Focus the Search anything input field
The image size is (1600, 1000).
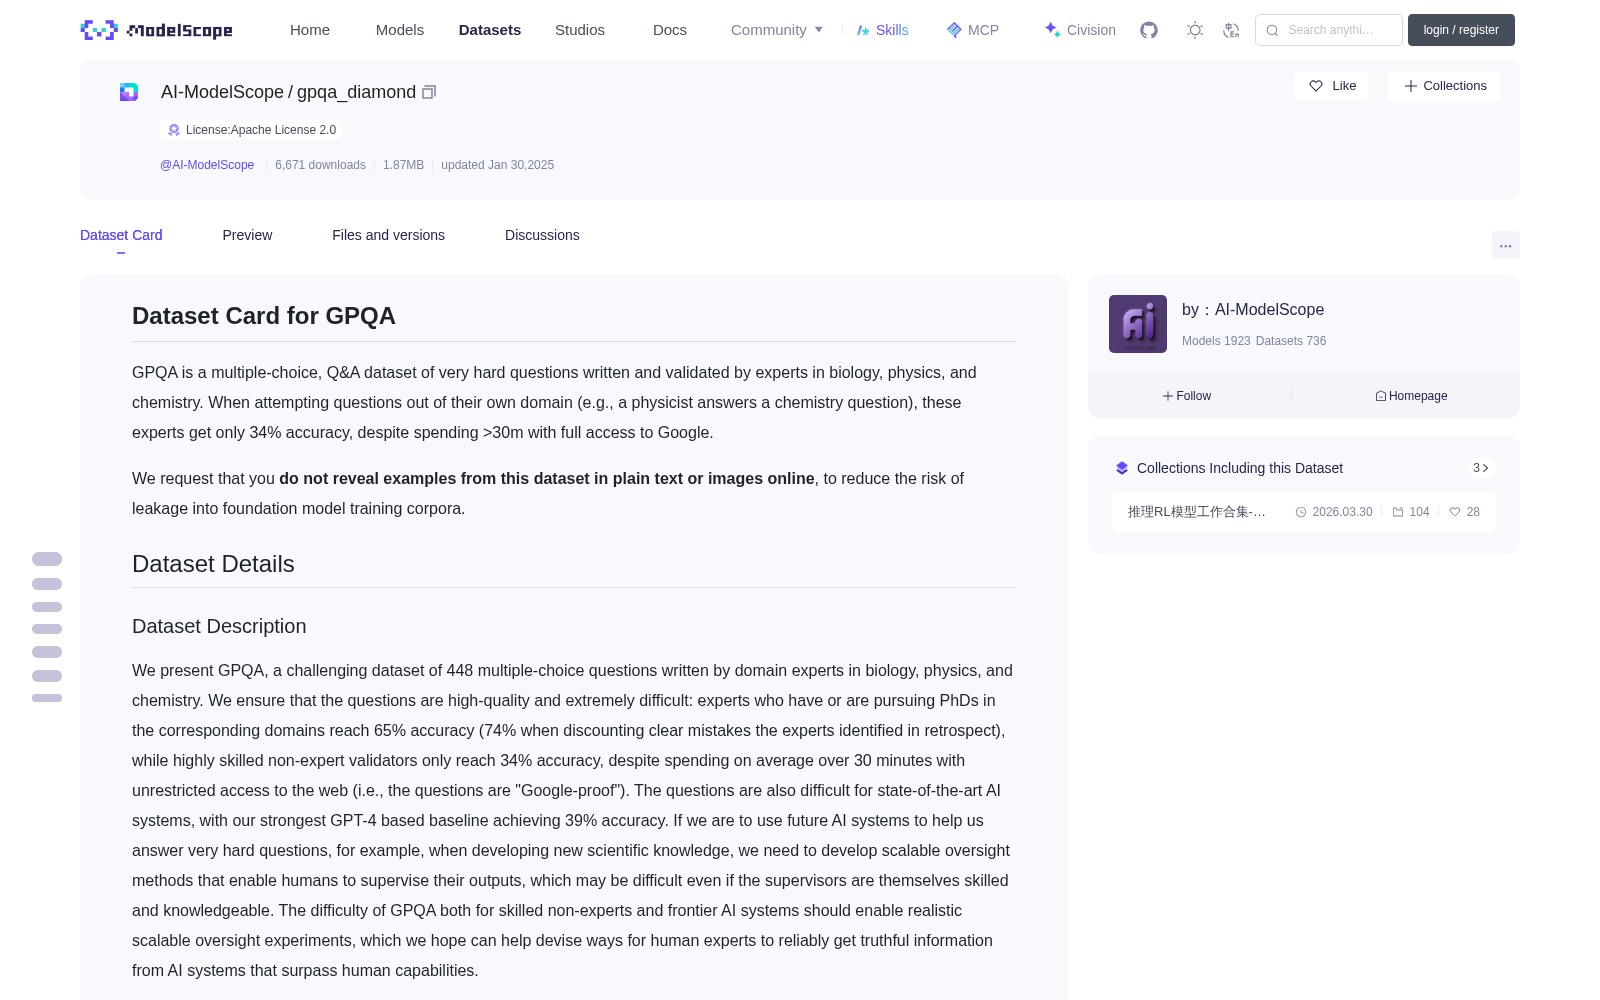coord(1329,30)
